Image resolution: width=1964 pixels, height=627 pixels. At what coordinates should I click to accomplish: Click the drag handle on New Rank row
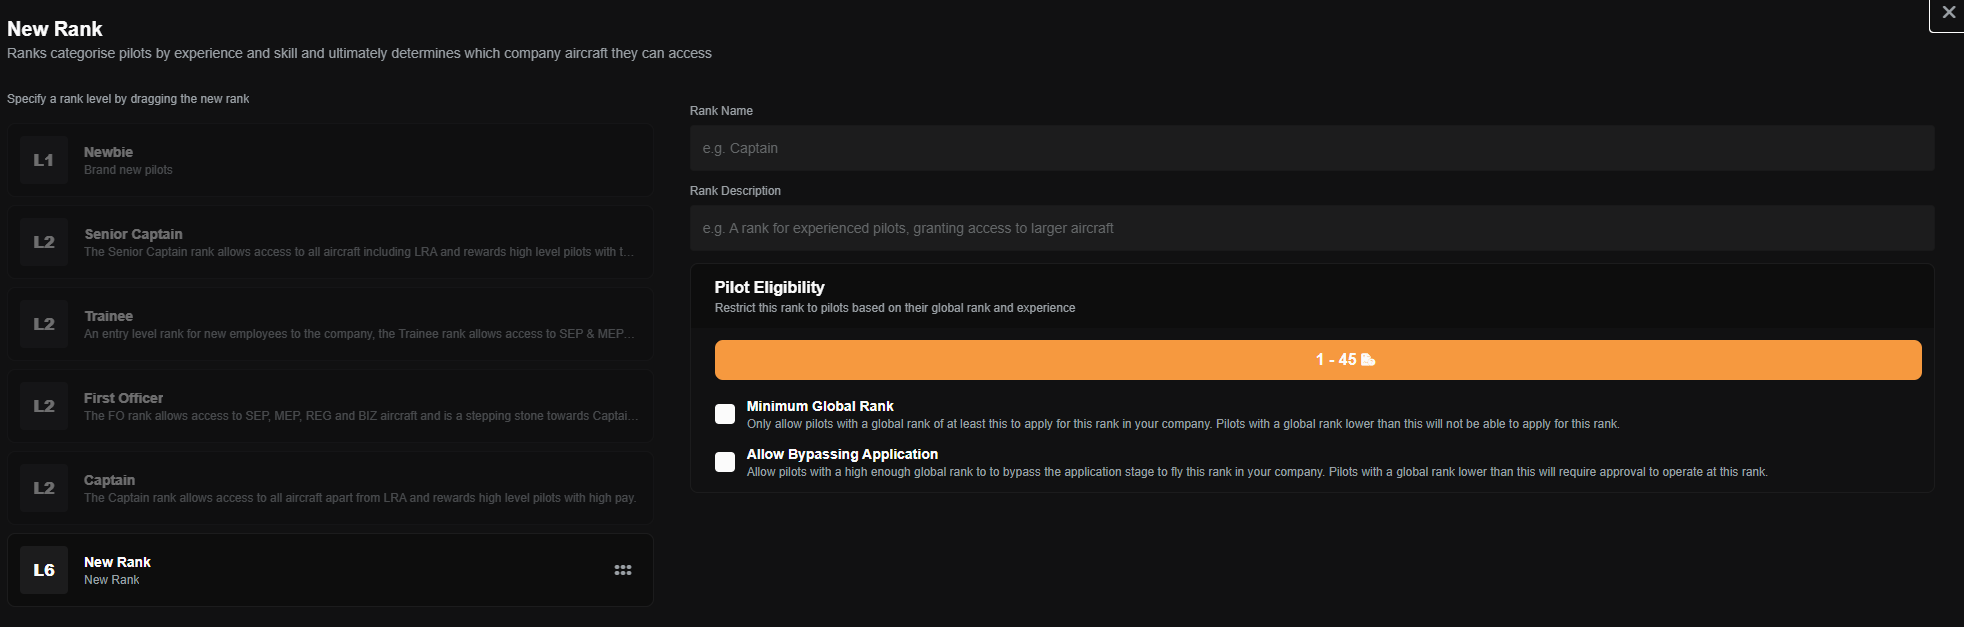click(623, 570)
